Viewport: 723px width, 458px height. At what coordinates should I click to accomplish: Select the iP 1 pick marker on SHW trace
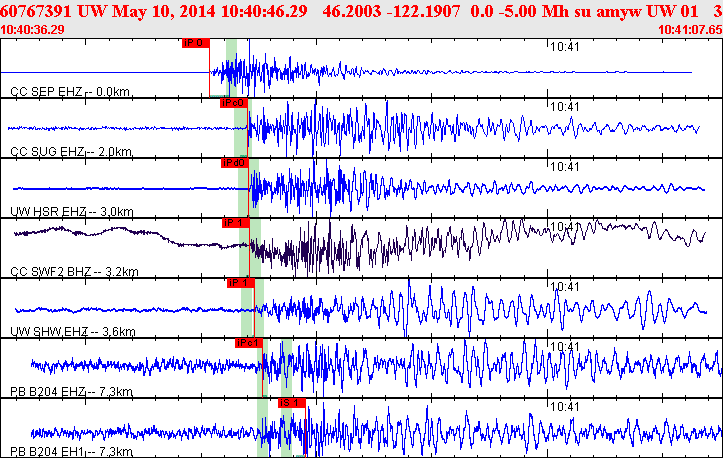coord(241,283)
